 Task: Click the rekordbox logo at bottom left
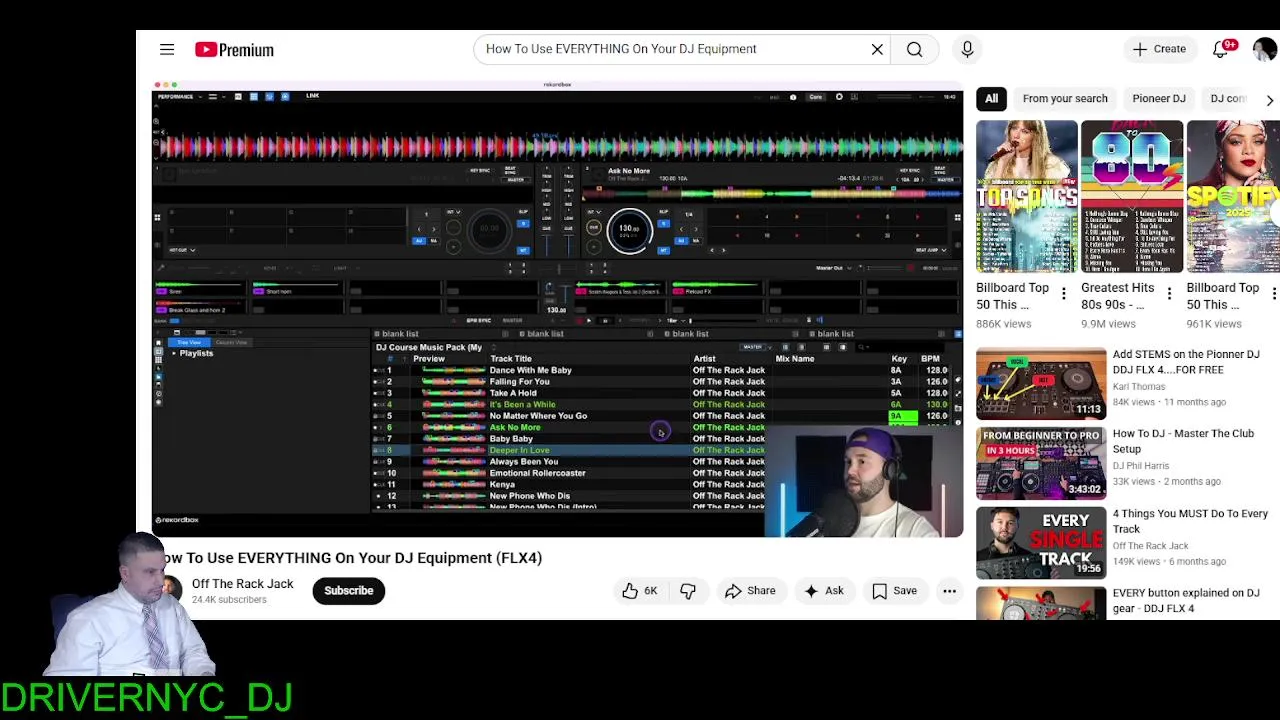click(177, 520)
